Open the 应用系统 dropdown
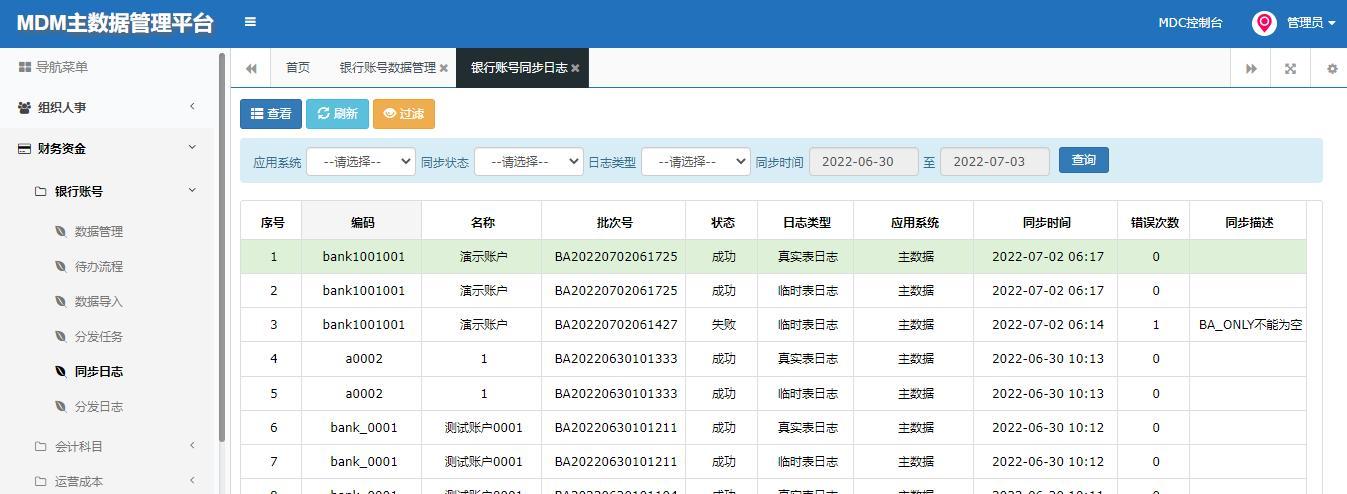 (361, 161)
